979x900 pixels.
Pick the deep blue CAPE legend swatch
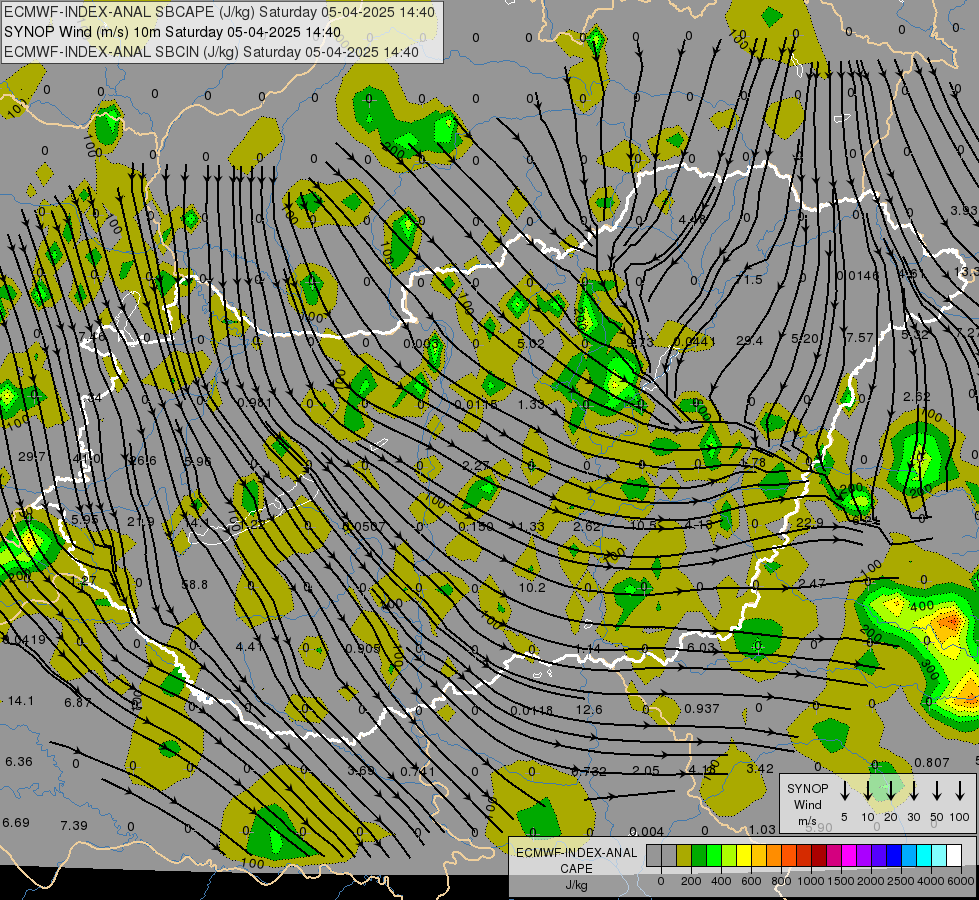pos(893,856)
